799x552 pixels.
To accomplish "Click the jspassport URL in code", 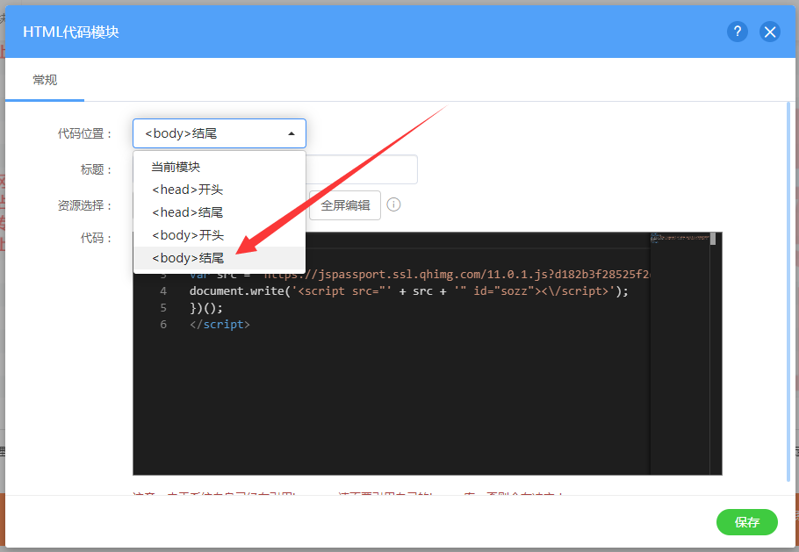I will point(457,275).
